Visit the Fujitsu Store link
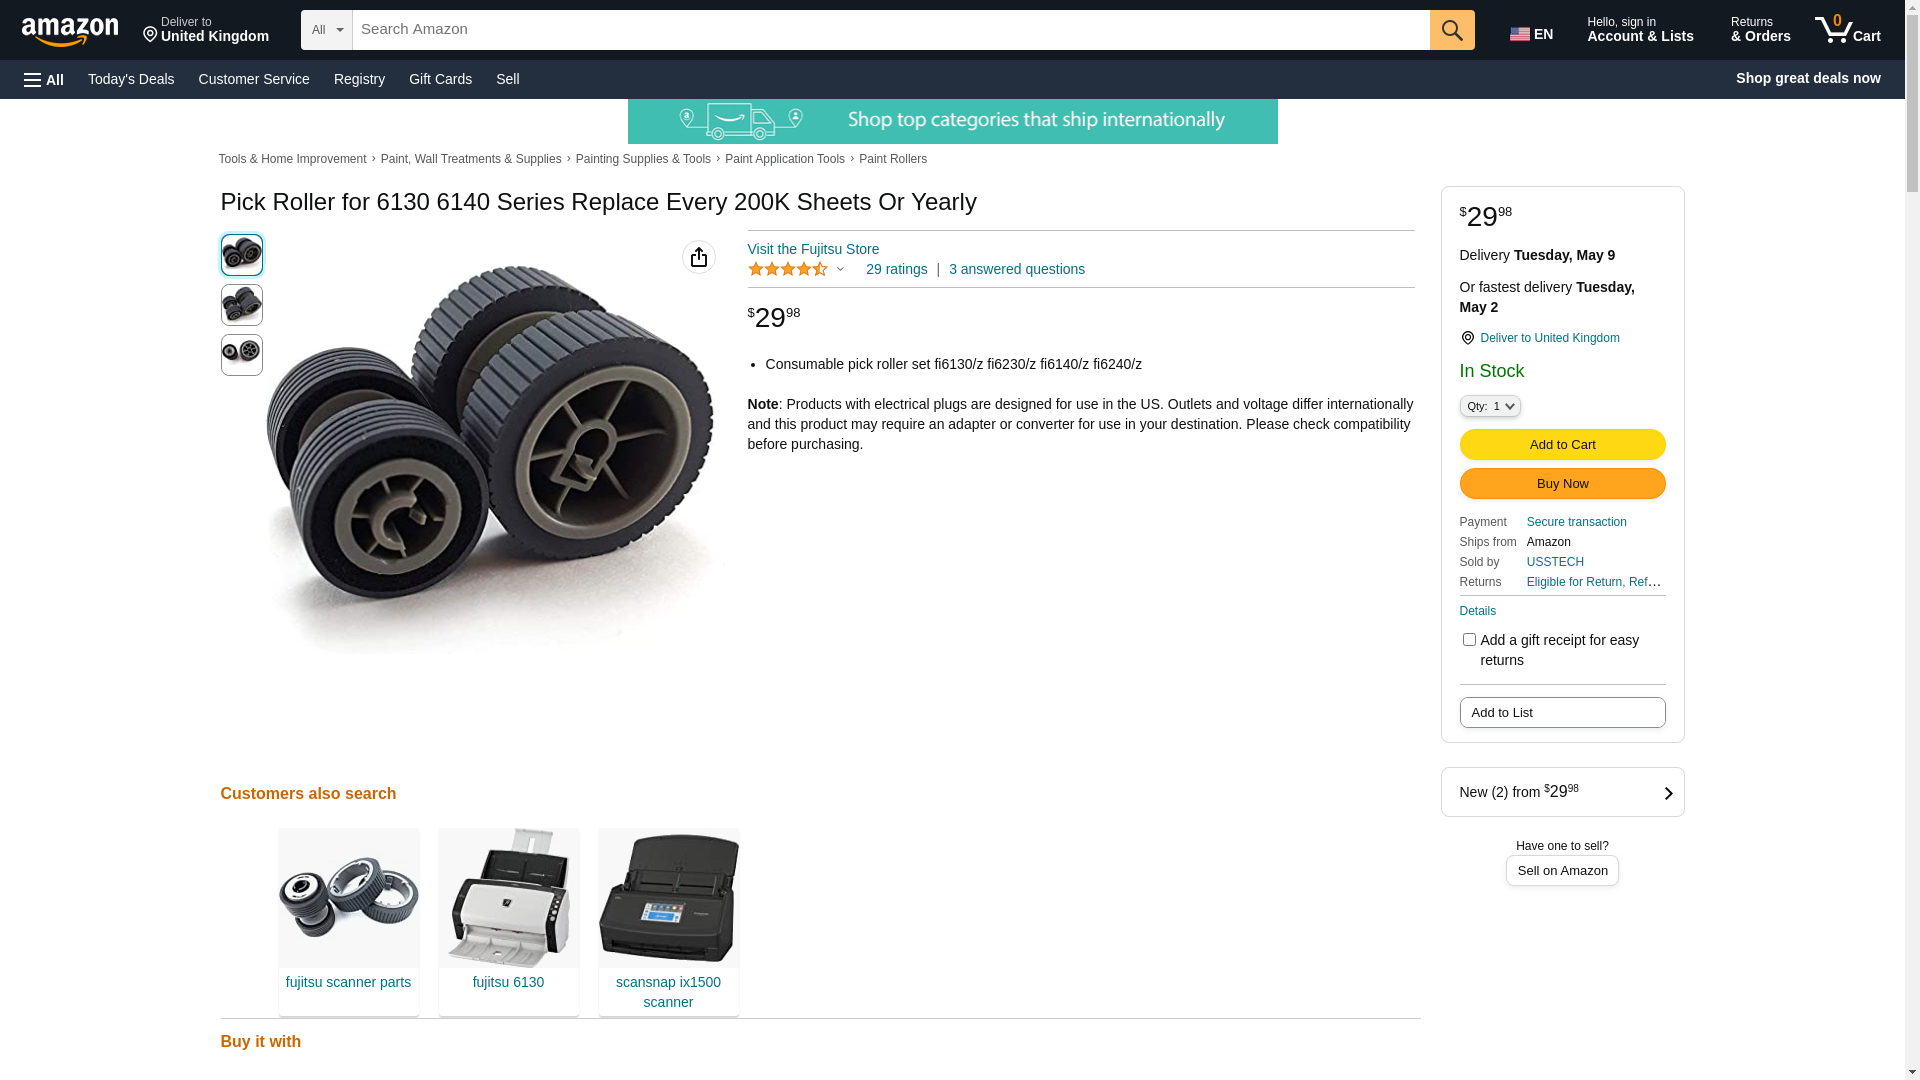Viewport: 1920px width, 1080px height. tap(813, 249)
